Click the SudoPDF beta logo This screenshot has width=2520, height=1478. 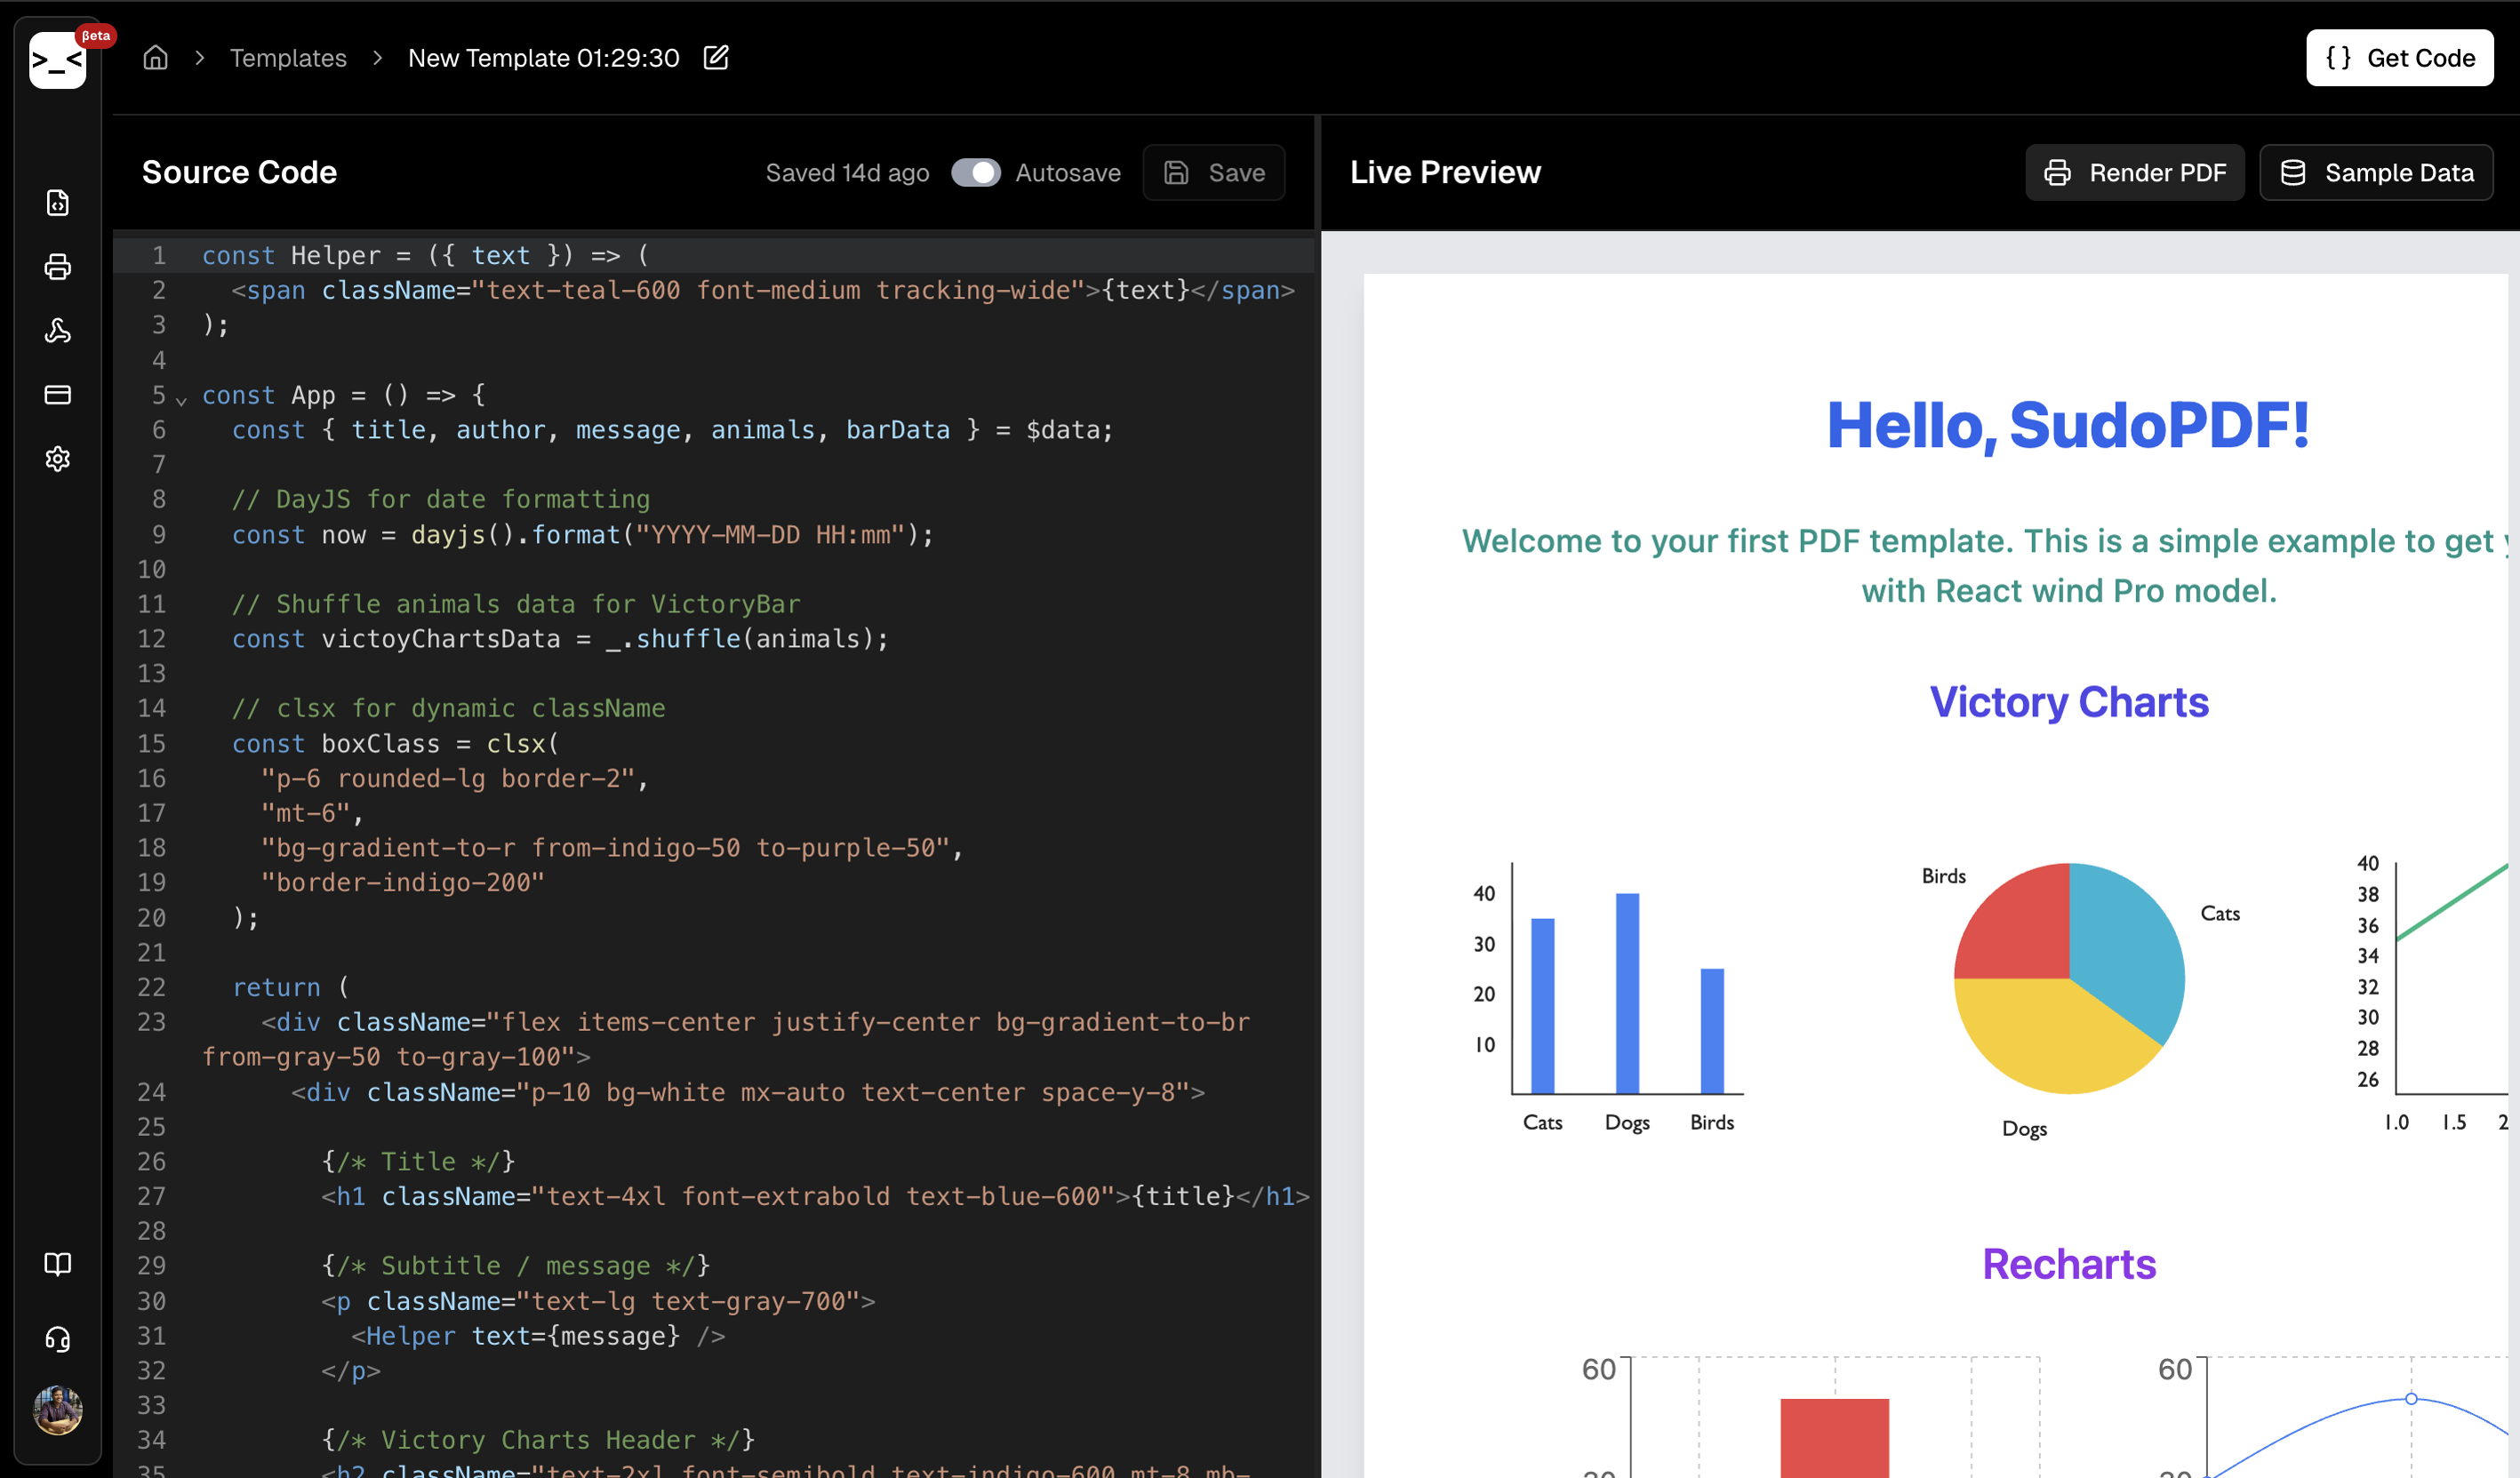[x=58, y=59]
